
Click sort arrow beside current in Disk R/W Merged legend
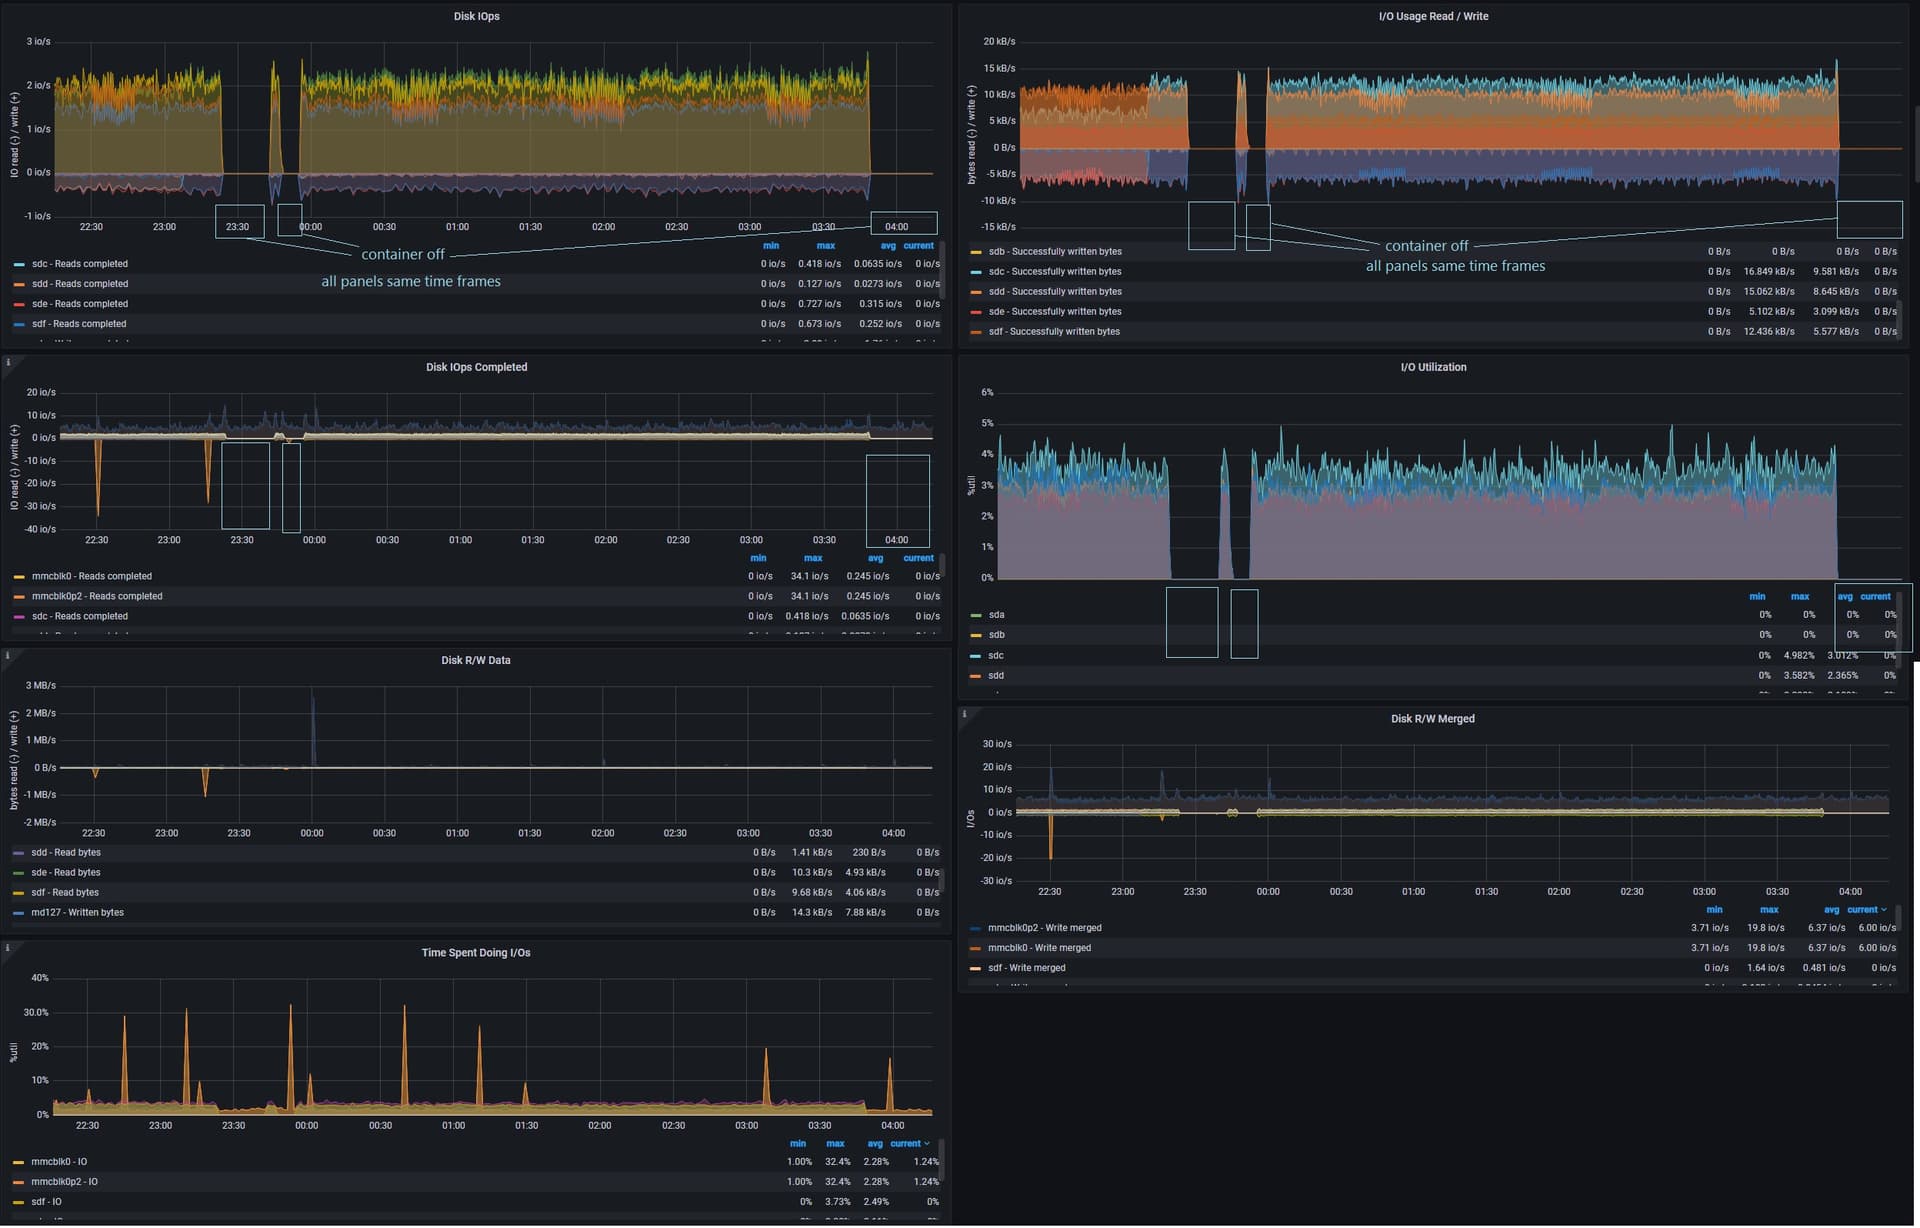[x=1884, y=910]
